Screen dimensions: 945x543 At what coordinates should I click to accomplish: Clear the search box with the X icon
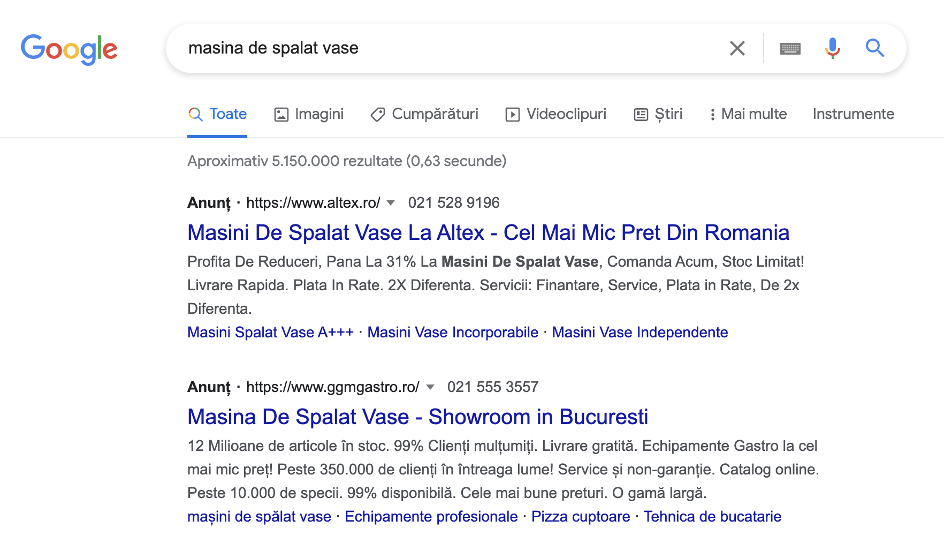[737, 48]
